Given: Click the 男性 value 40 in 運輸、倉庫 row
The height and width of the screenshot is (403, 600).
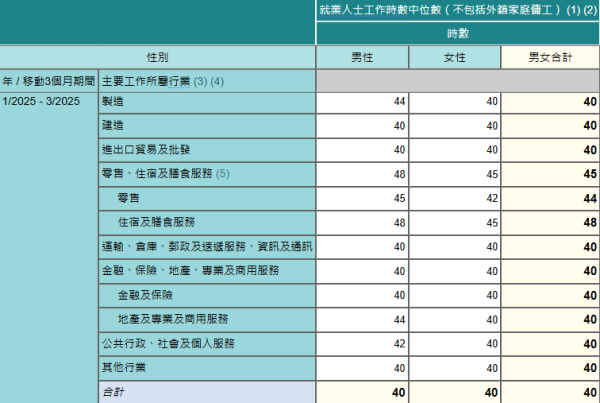Looking at the screenshot, I should [362, 247].
